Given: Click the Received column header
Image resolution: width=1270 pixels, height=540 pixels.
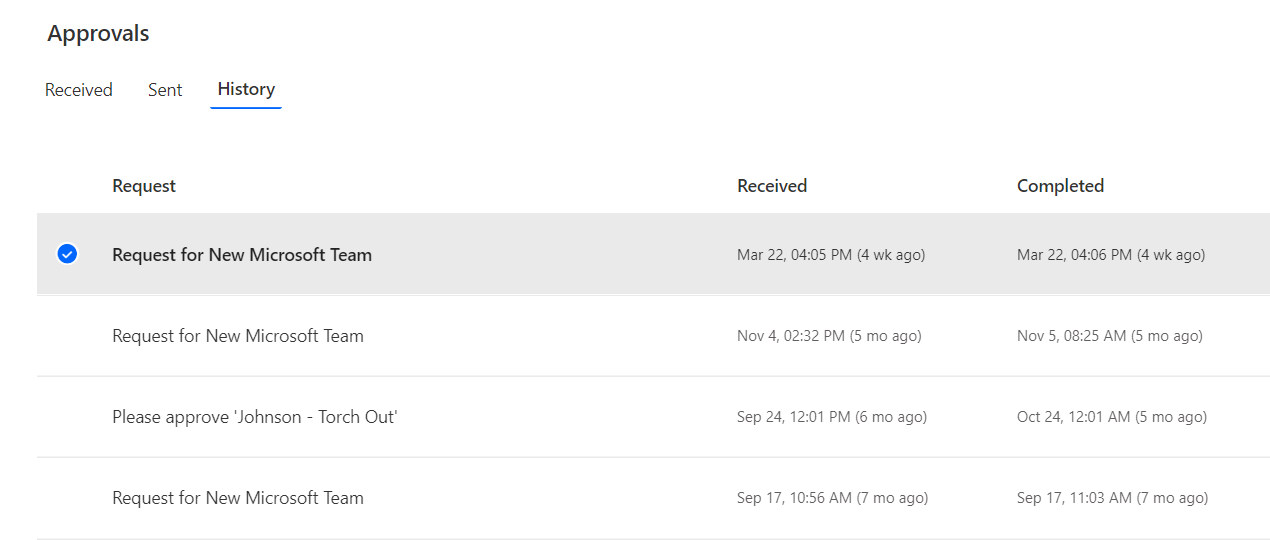Looking at the screenshot, I should point(772,186).
